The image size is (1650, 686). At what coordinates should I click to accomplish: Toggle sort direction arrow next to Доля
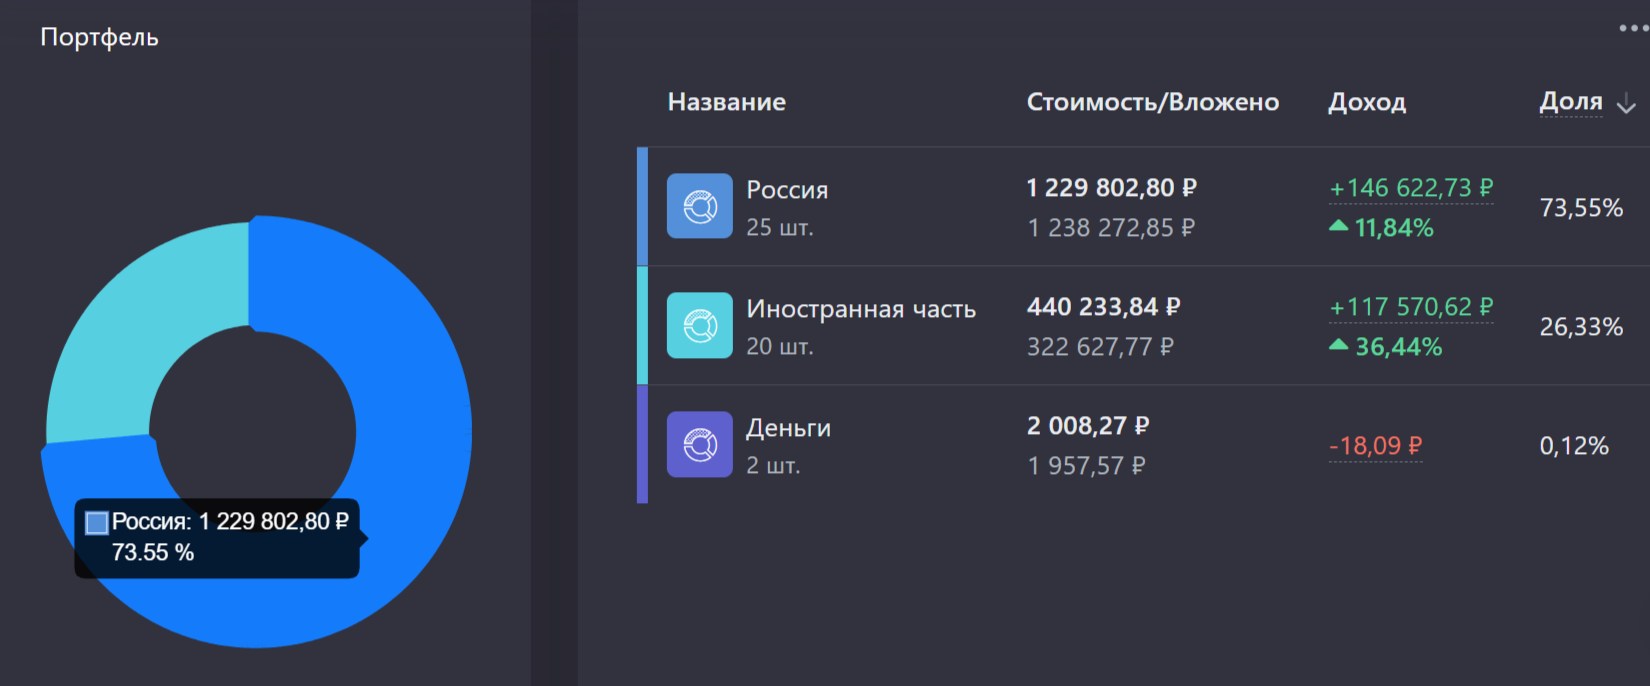(x=1627, y=103)
